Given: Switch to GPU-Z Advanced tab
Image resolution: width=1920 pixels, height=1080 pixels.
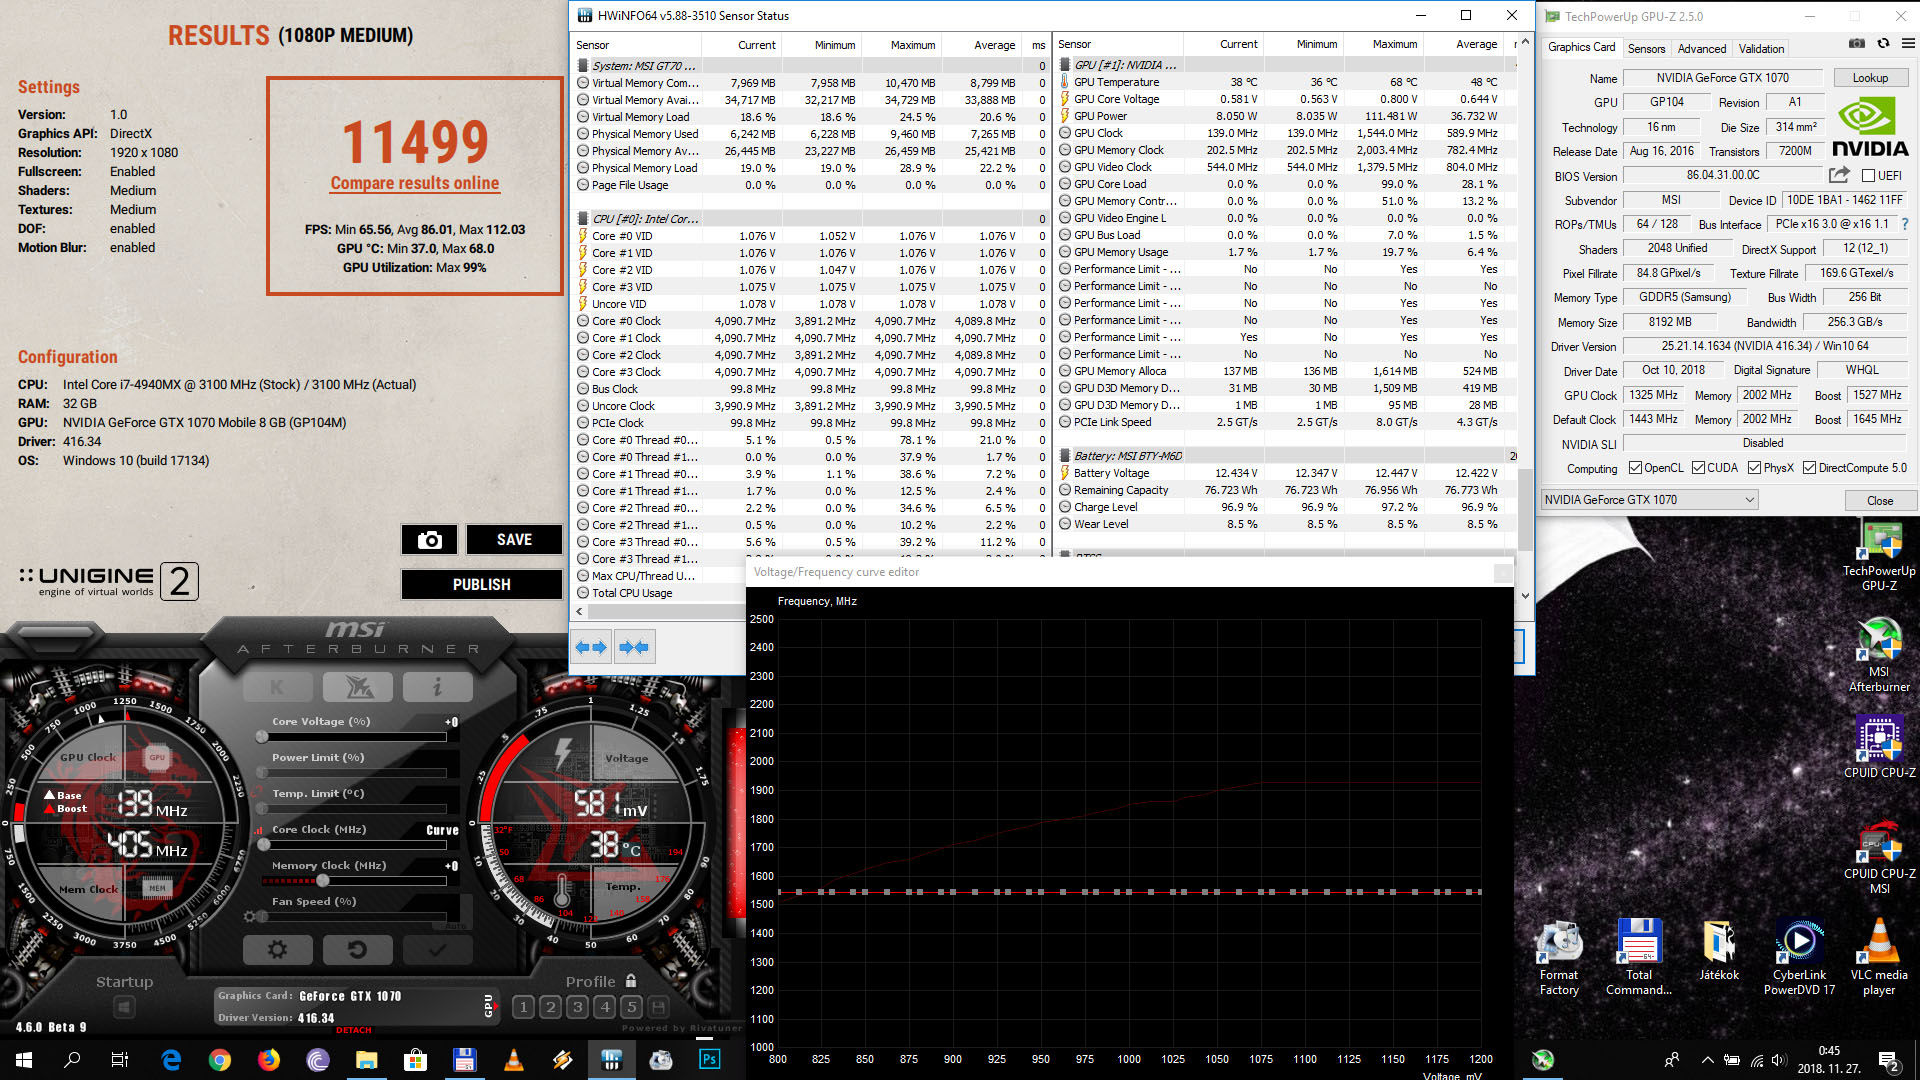Looking at the screenshot, I should pos(1701,48).
